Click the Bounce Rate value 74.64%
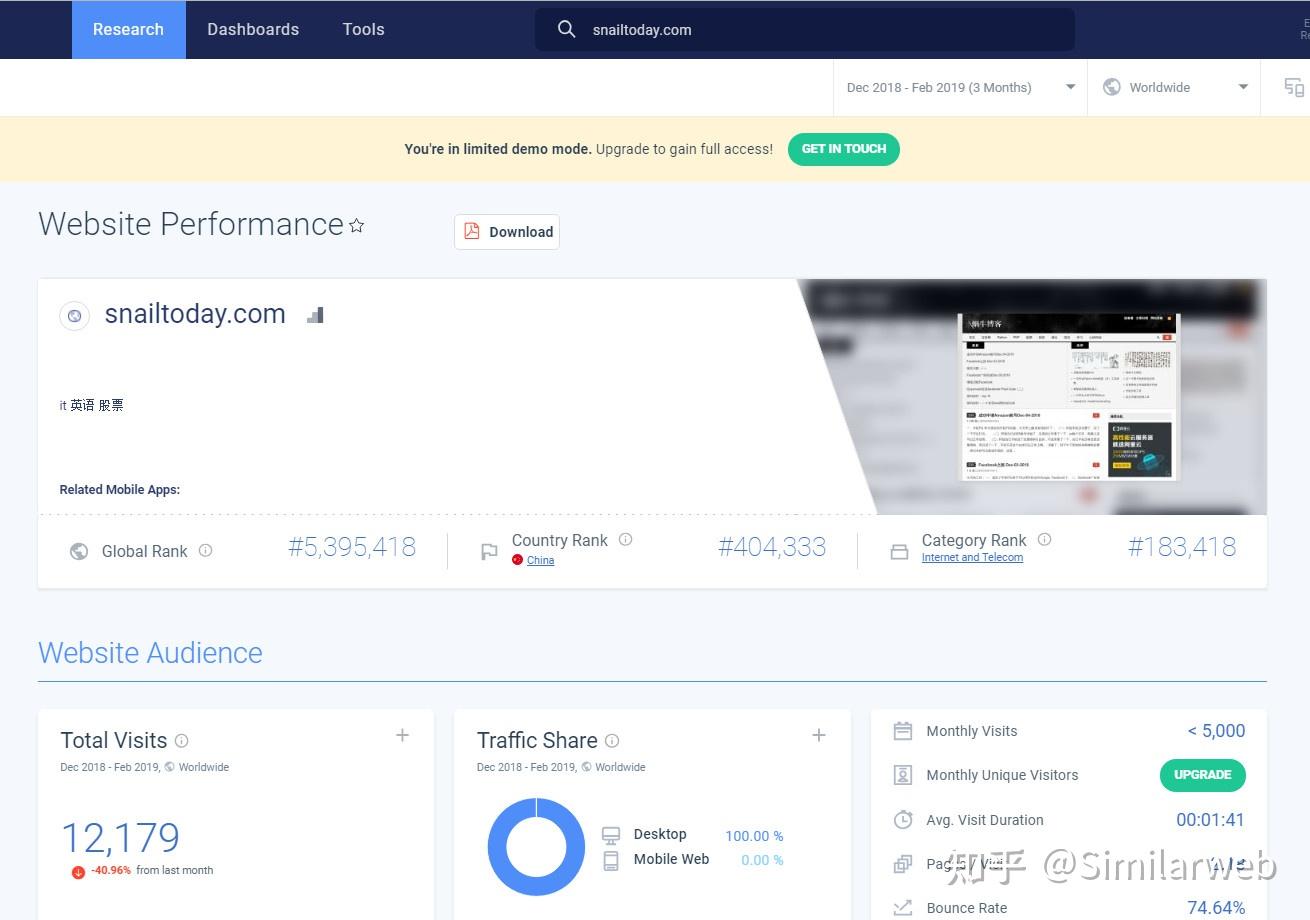 click(x=1216, y=908)
